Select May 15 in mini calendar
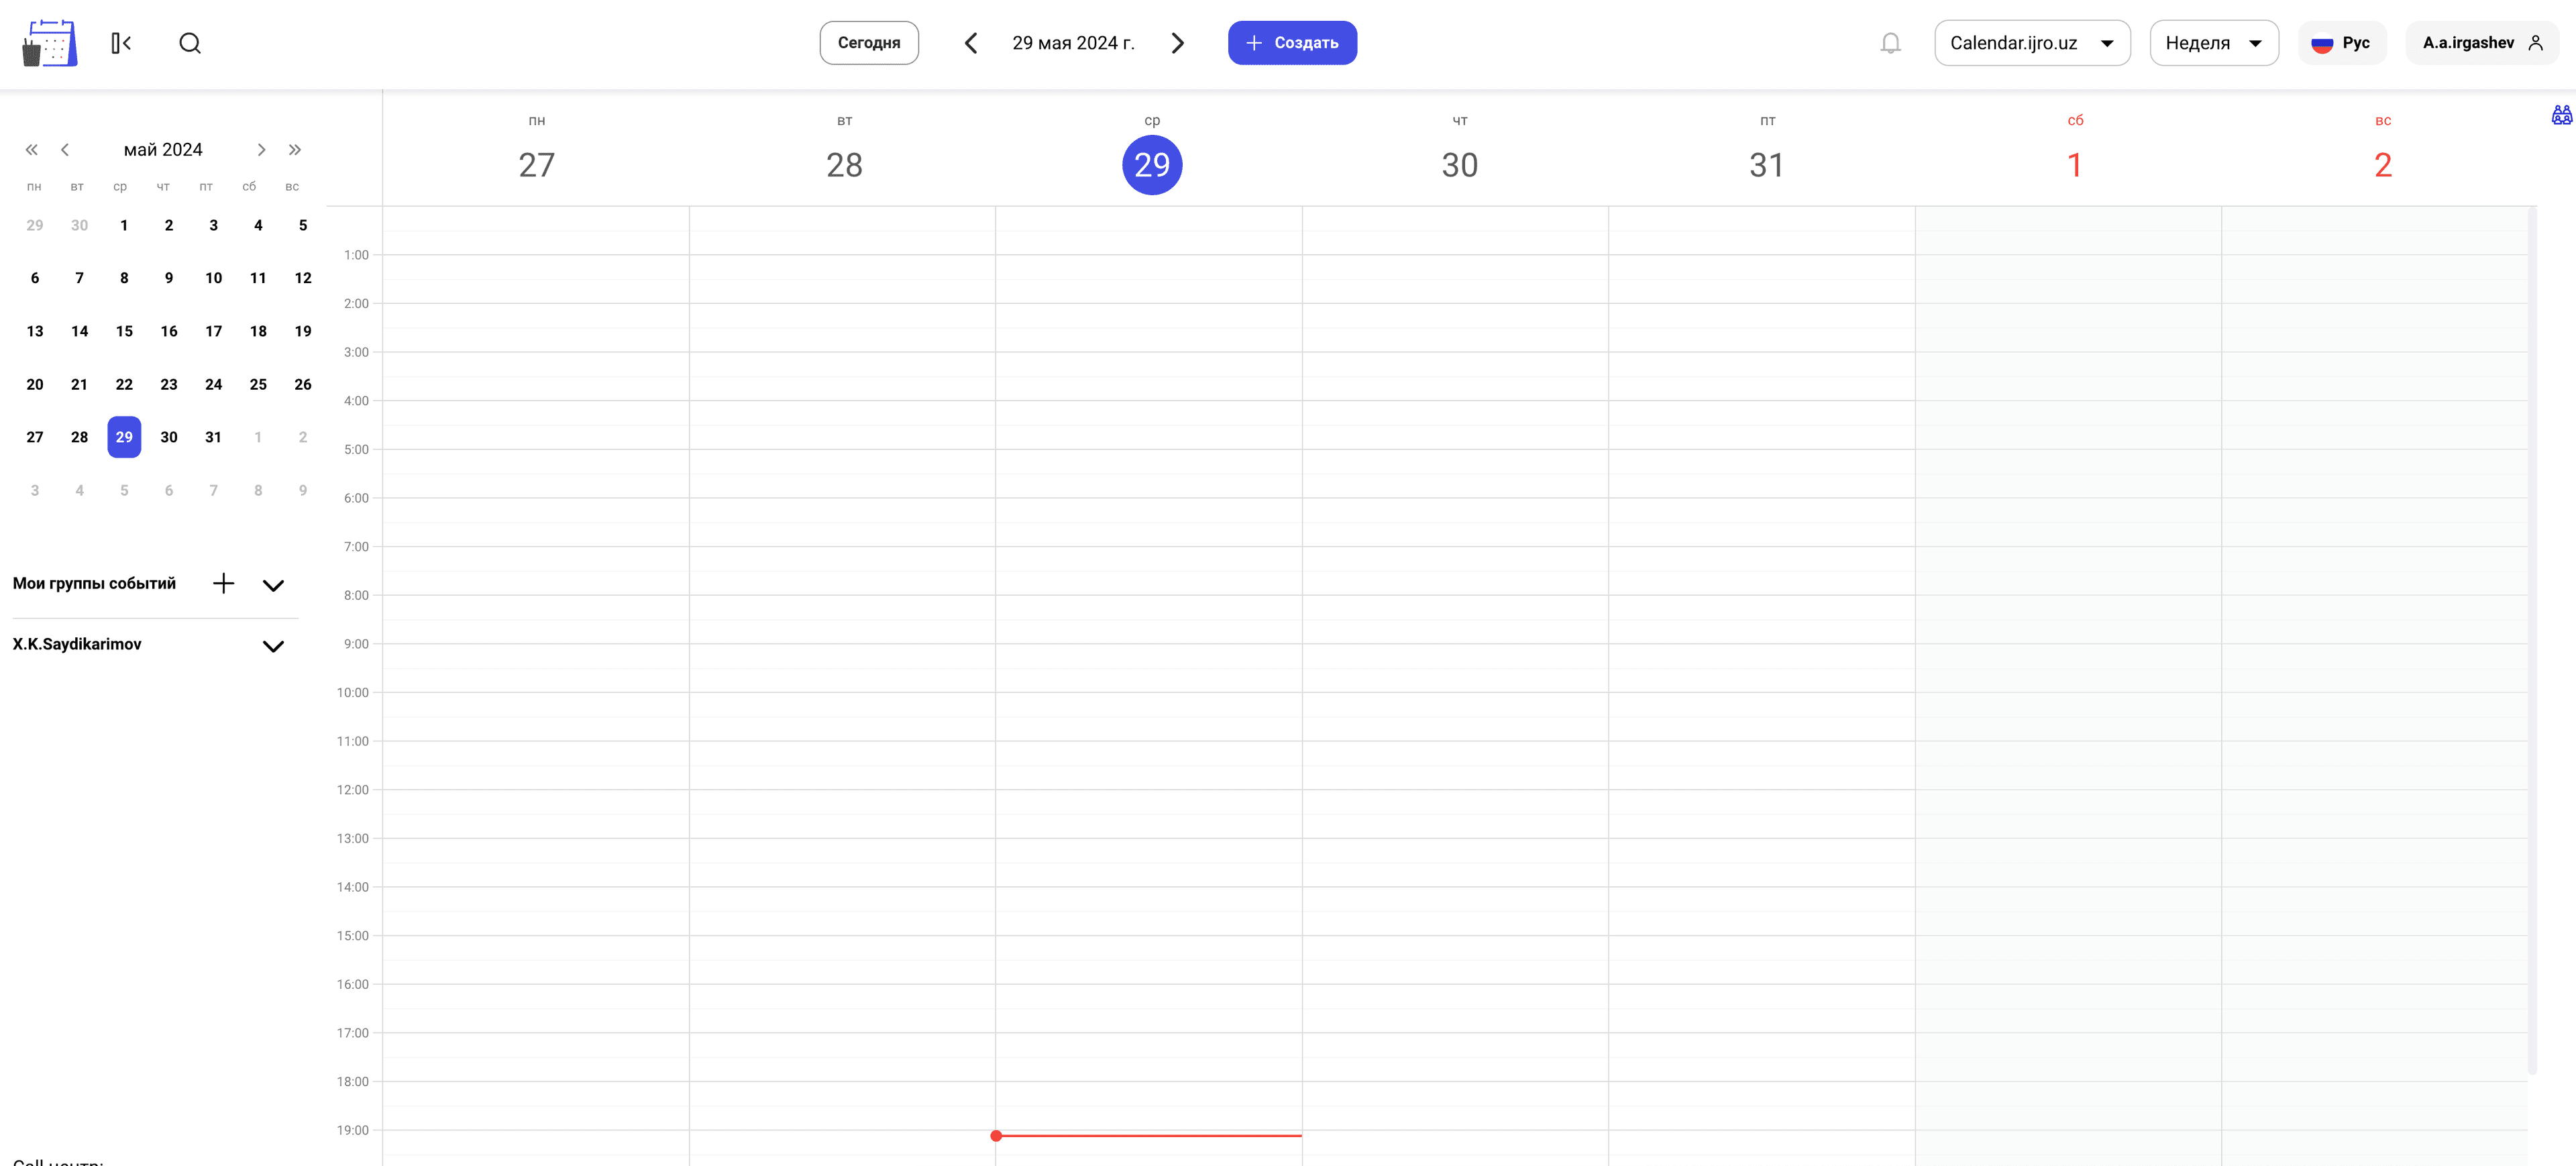This screenshot has width=2576, height=1166. pos(124,331)
